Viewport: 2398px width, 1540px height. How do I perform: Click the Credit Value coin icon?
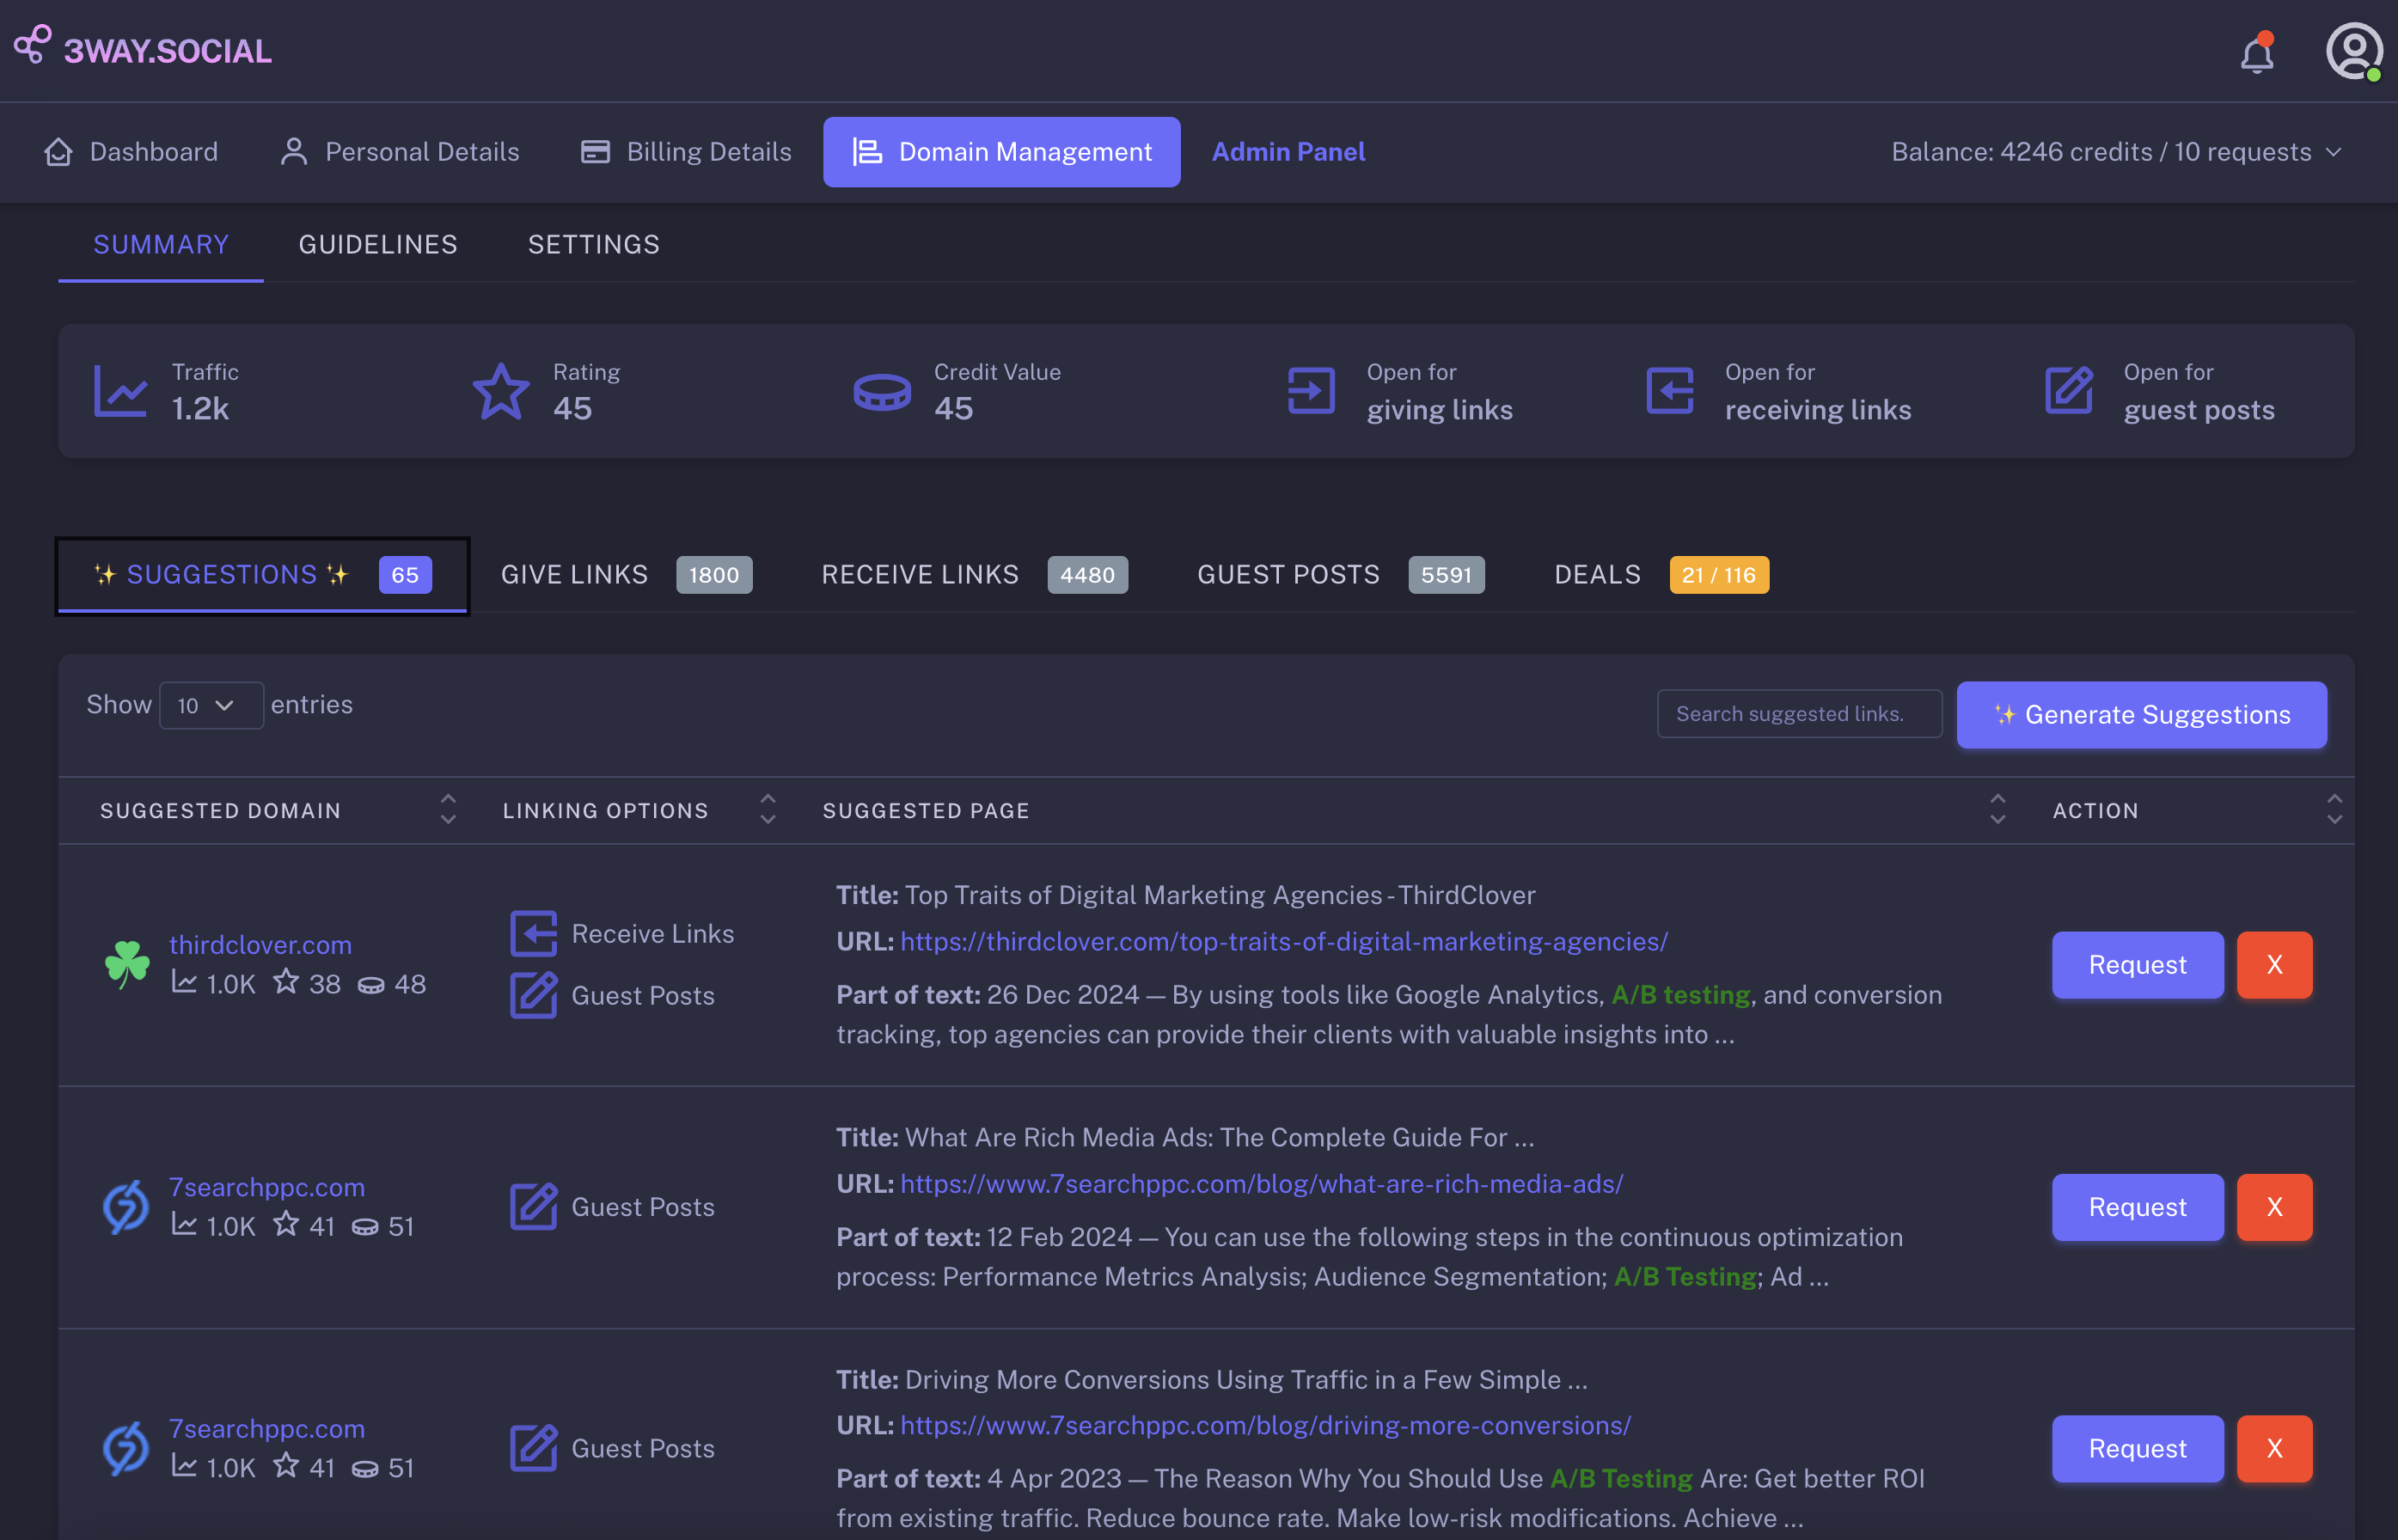pos(881,391)
